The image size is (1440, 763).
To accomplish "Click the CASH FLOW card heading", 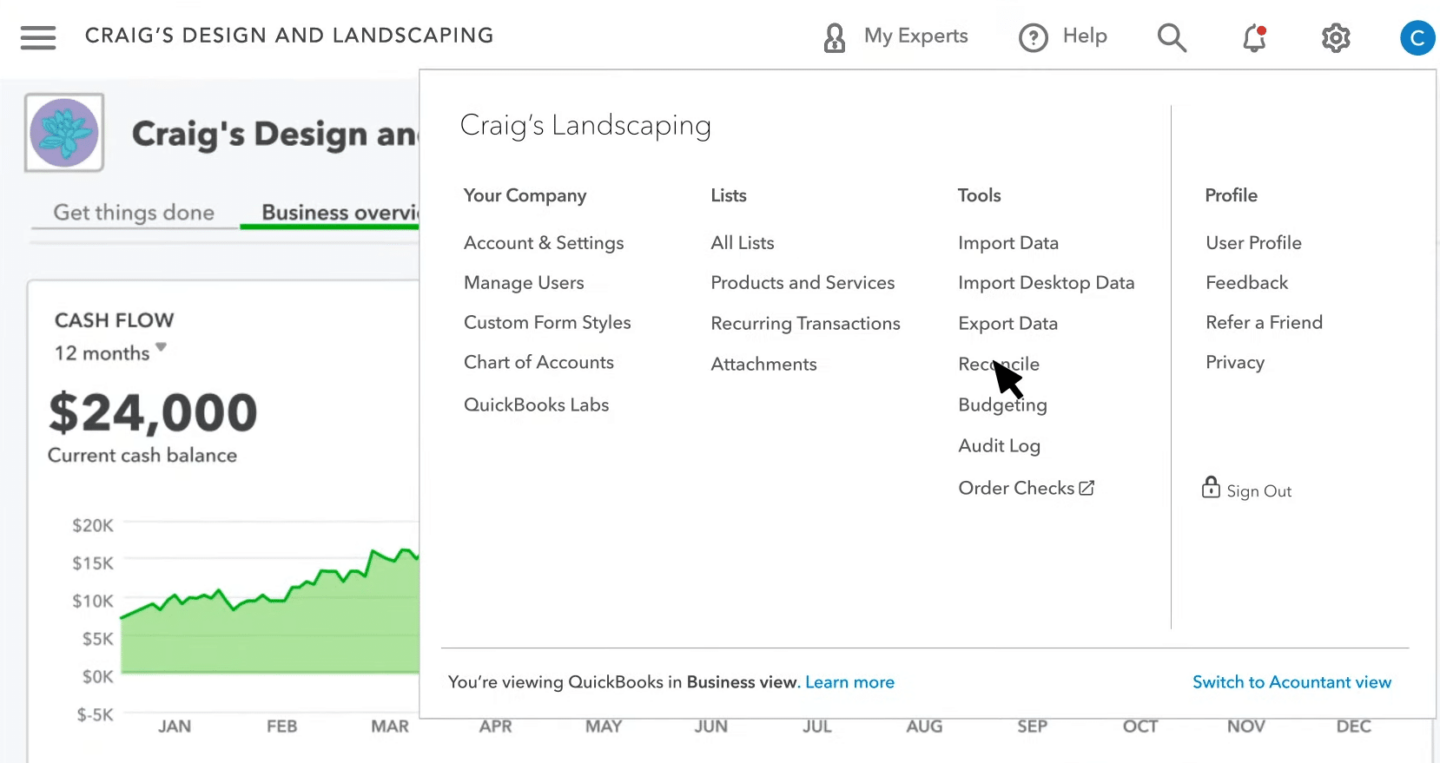I will point(114,320).
